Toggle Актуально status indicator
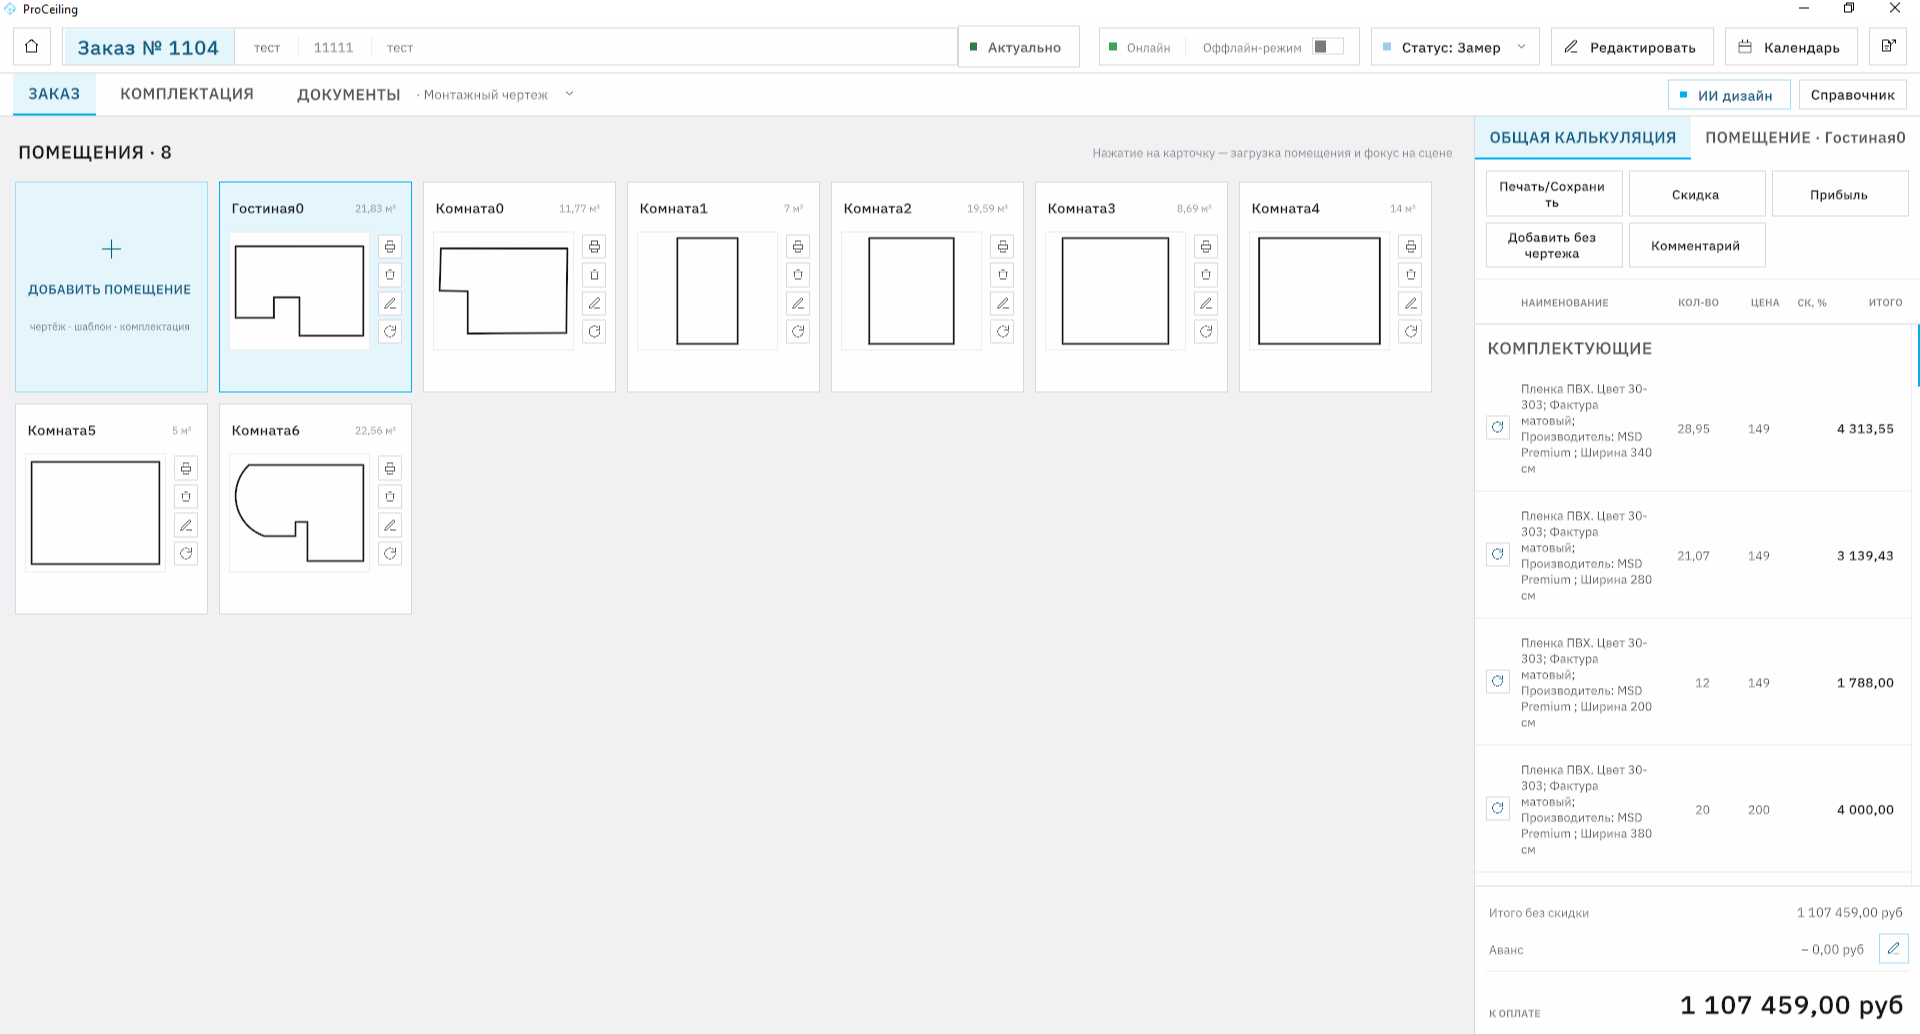The width and height of the screenshot is (1920, 1034). (1019, 47)
